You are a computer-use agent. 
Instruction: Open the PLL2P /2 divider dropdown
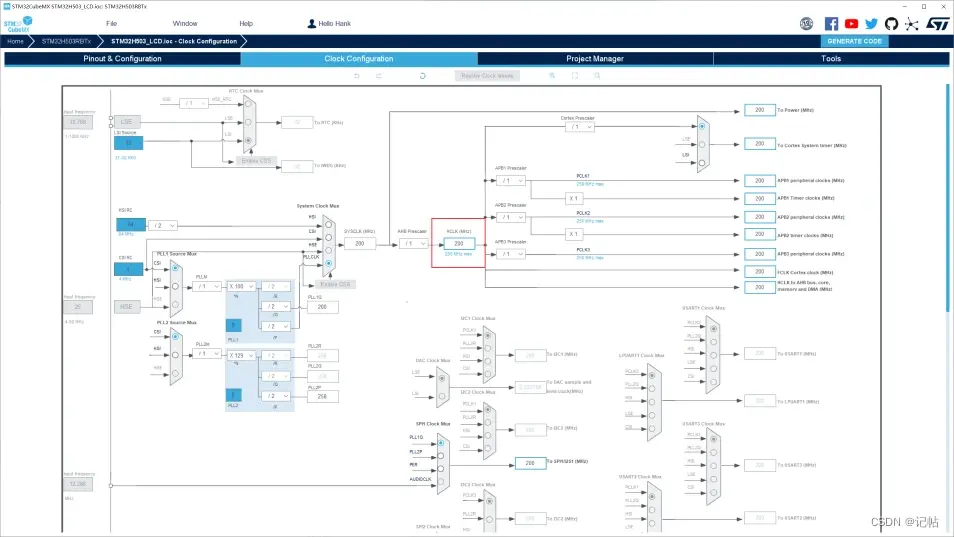pyautogui.click(x=276, y=395)
